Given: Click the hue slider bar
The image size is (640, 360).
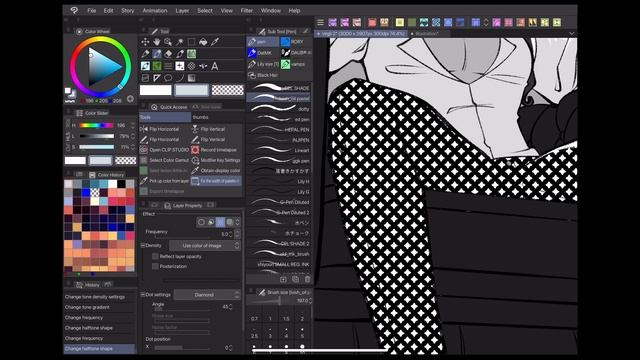Looking at the screenshot, I should 97,125.
